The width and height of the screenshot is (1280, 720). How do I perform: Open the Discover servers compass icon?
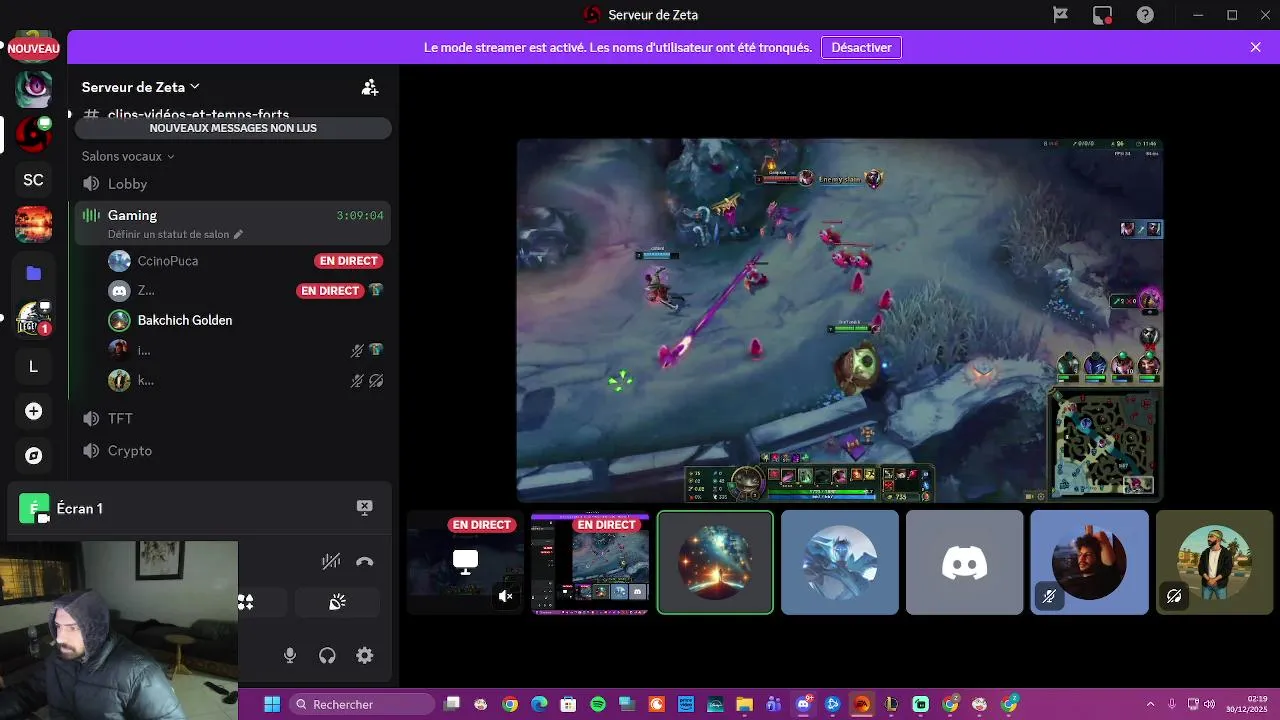click(33, 456)
